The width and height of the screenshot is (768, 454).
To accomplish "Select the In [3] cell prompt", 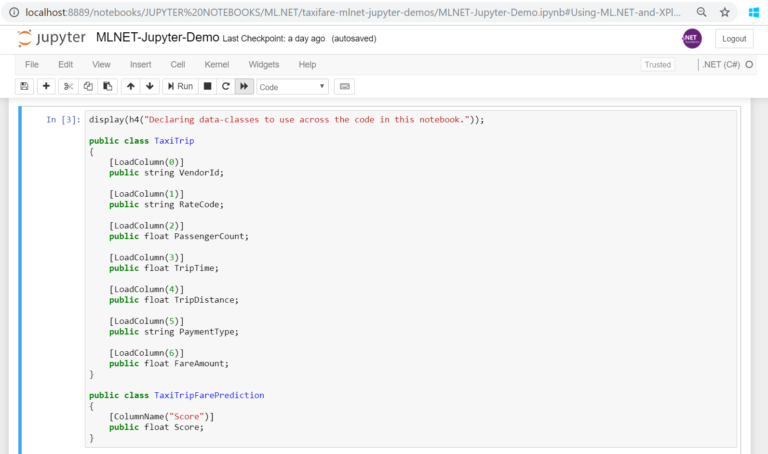I will tap(63, 119).
